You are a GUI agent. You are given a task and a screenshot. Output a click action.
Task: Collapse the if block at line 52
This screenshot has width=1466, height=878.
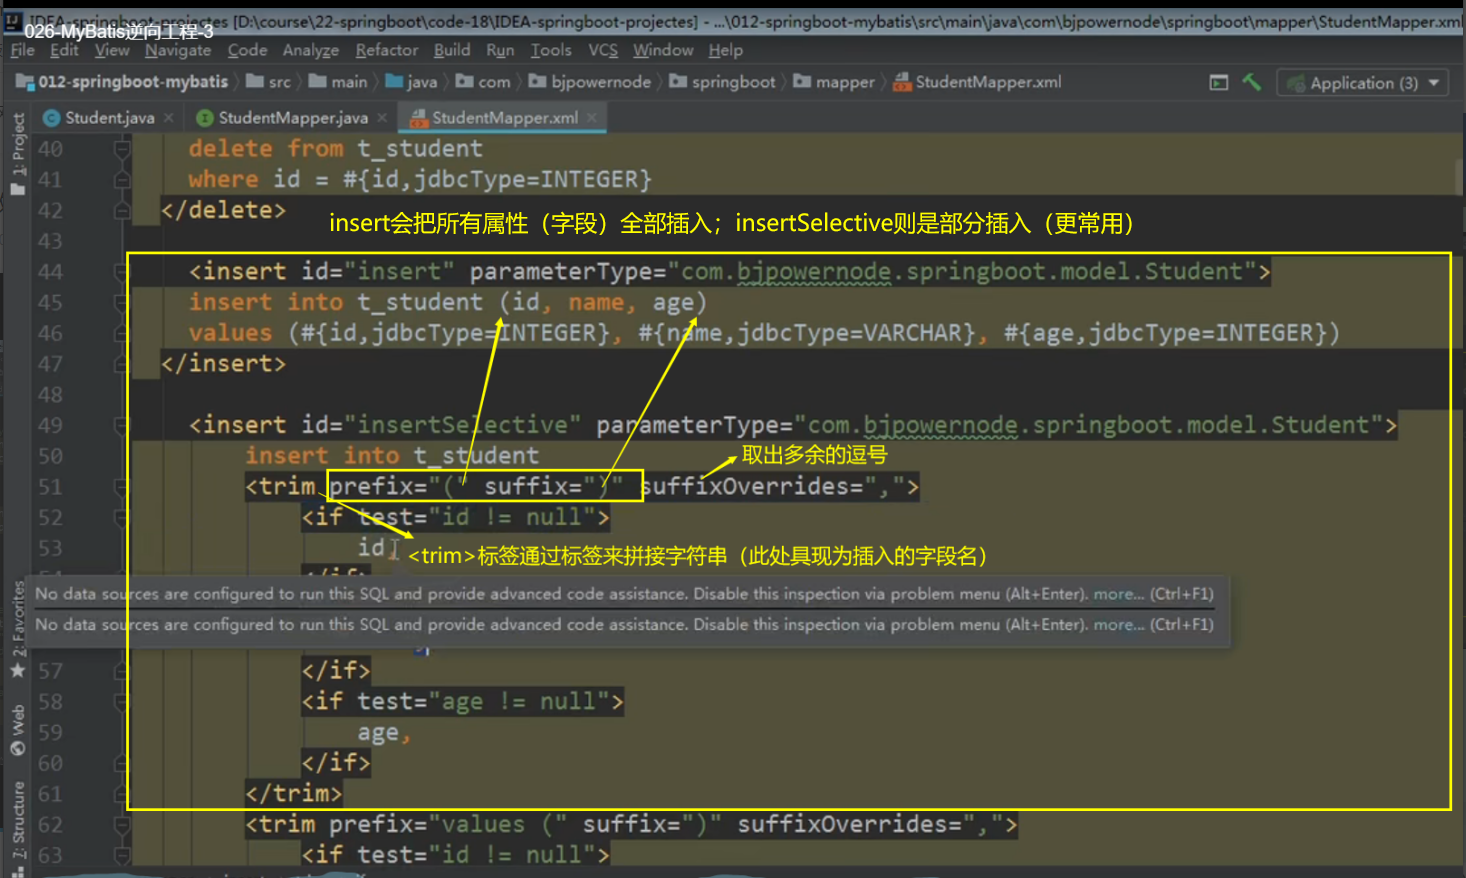tap(122, 518)
